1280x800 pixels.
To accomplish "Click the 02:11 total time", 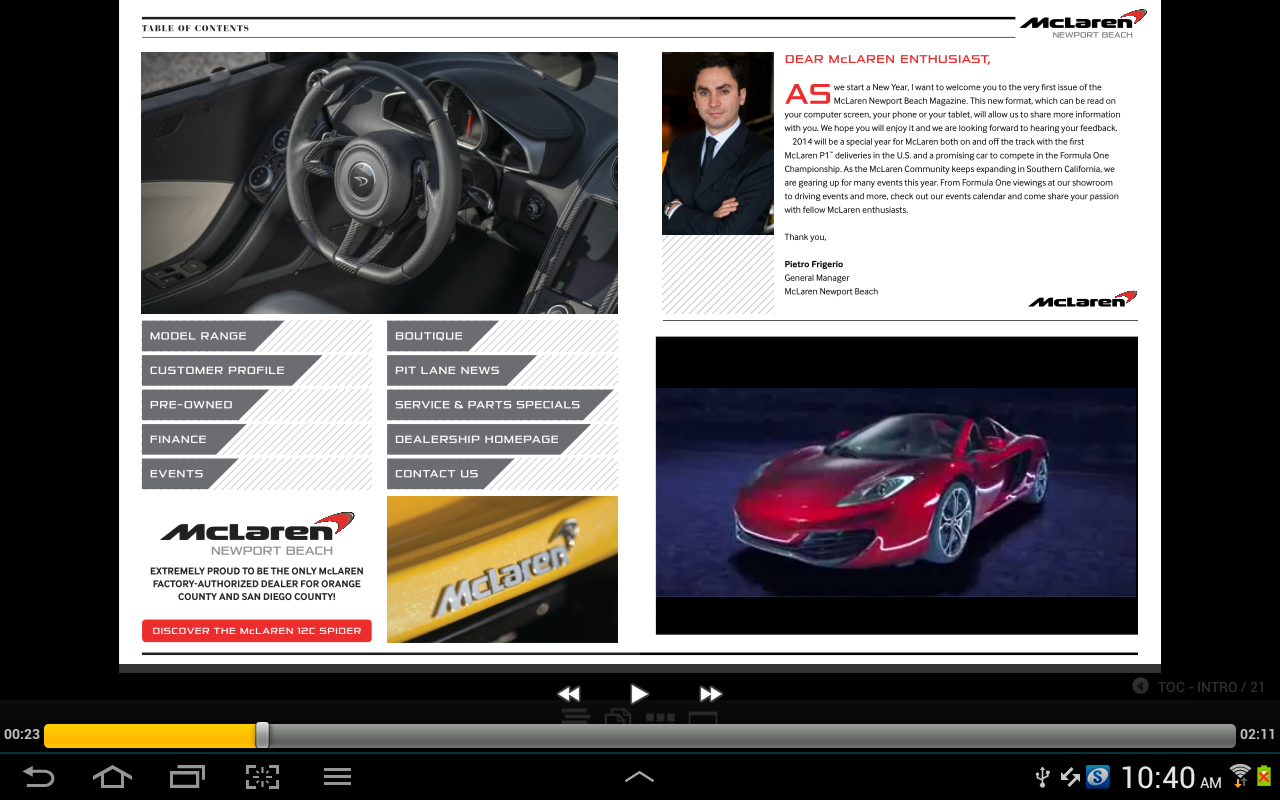I will [1257, 735].
